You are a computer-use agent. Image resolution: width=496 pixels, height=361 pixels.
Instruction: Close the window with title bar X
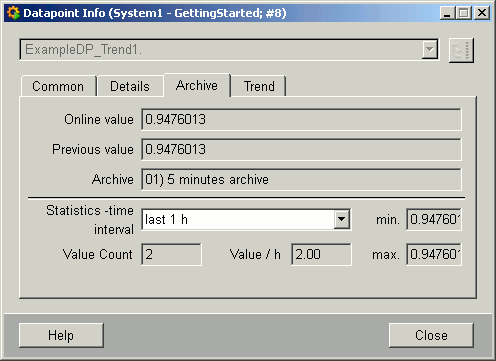coord(482,13)
